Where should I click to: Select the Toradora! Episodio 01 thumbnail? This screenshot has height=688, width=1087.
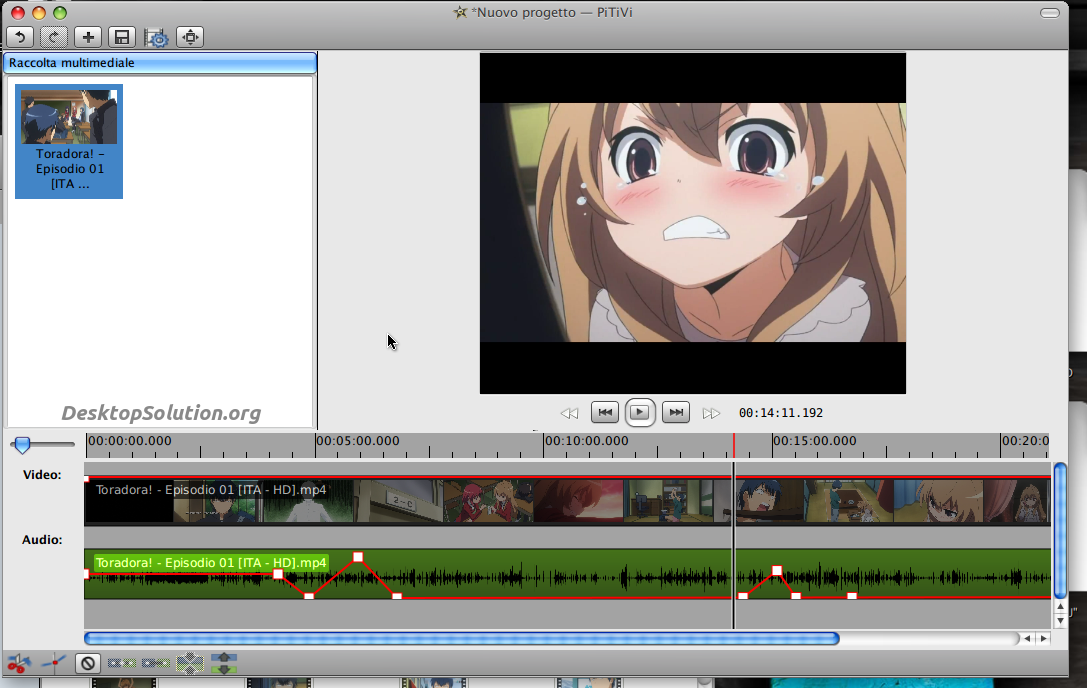click(69, 141)
